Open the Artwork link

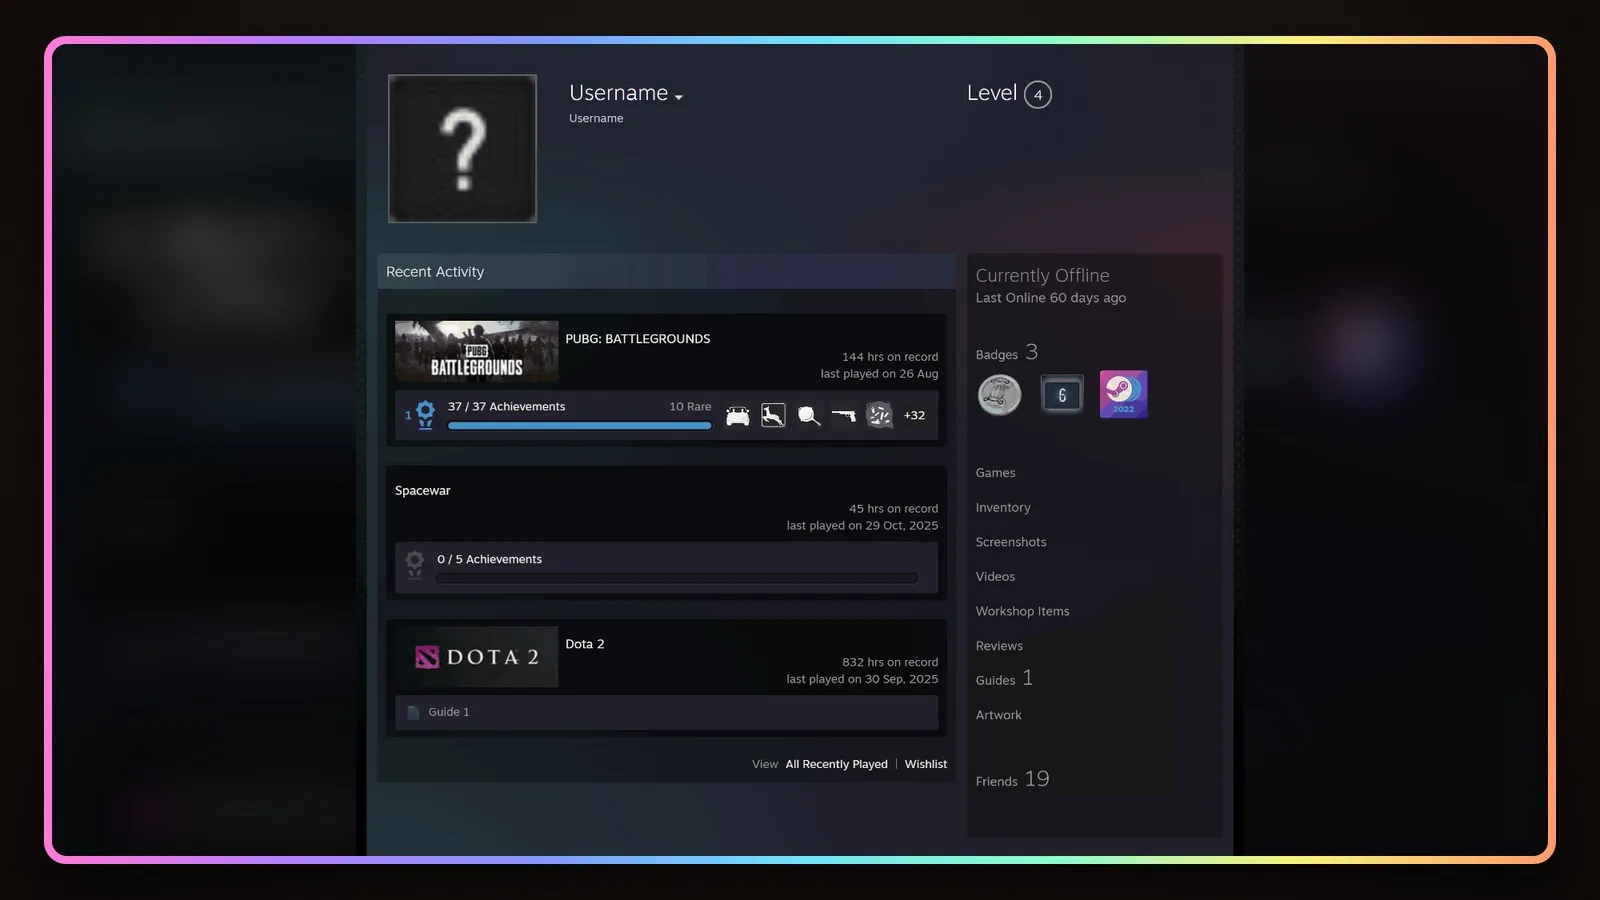pyautogui.click(x=998, y=715)
